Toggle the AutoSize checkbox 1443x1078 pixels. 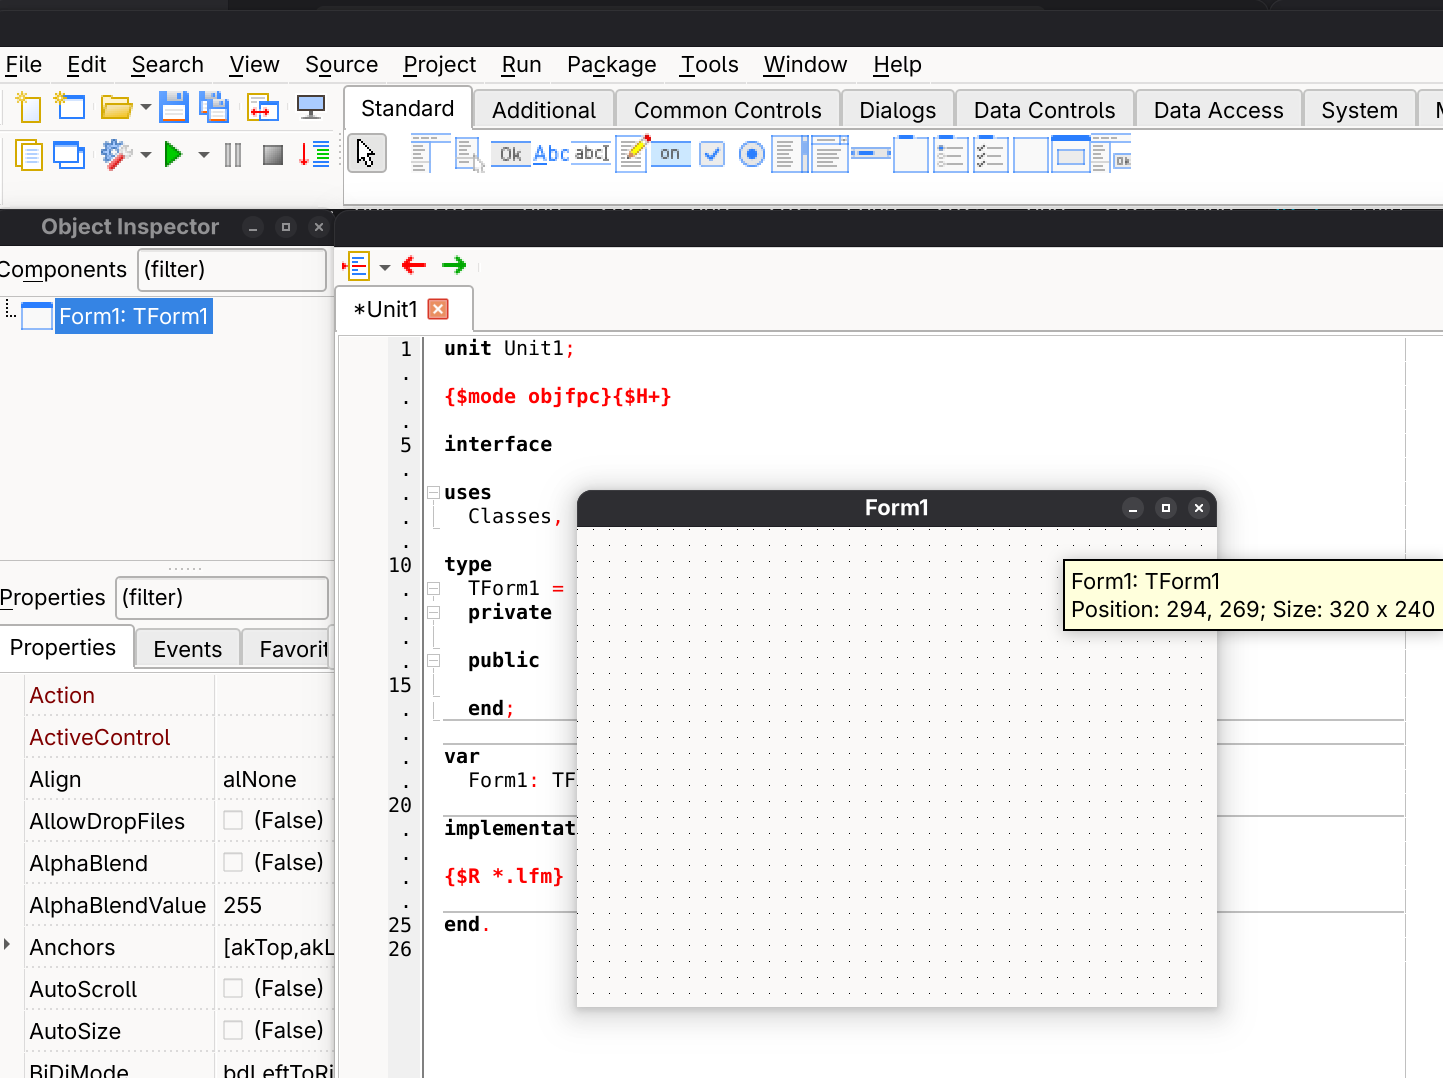[x=233, y=1030]
